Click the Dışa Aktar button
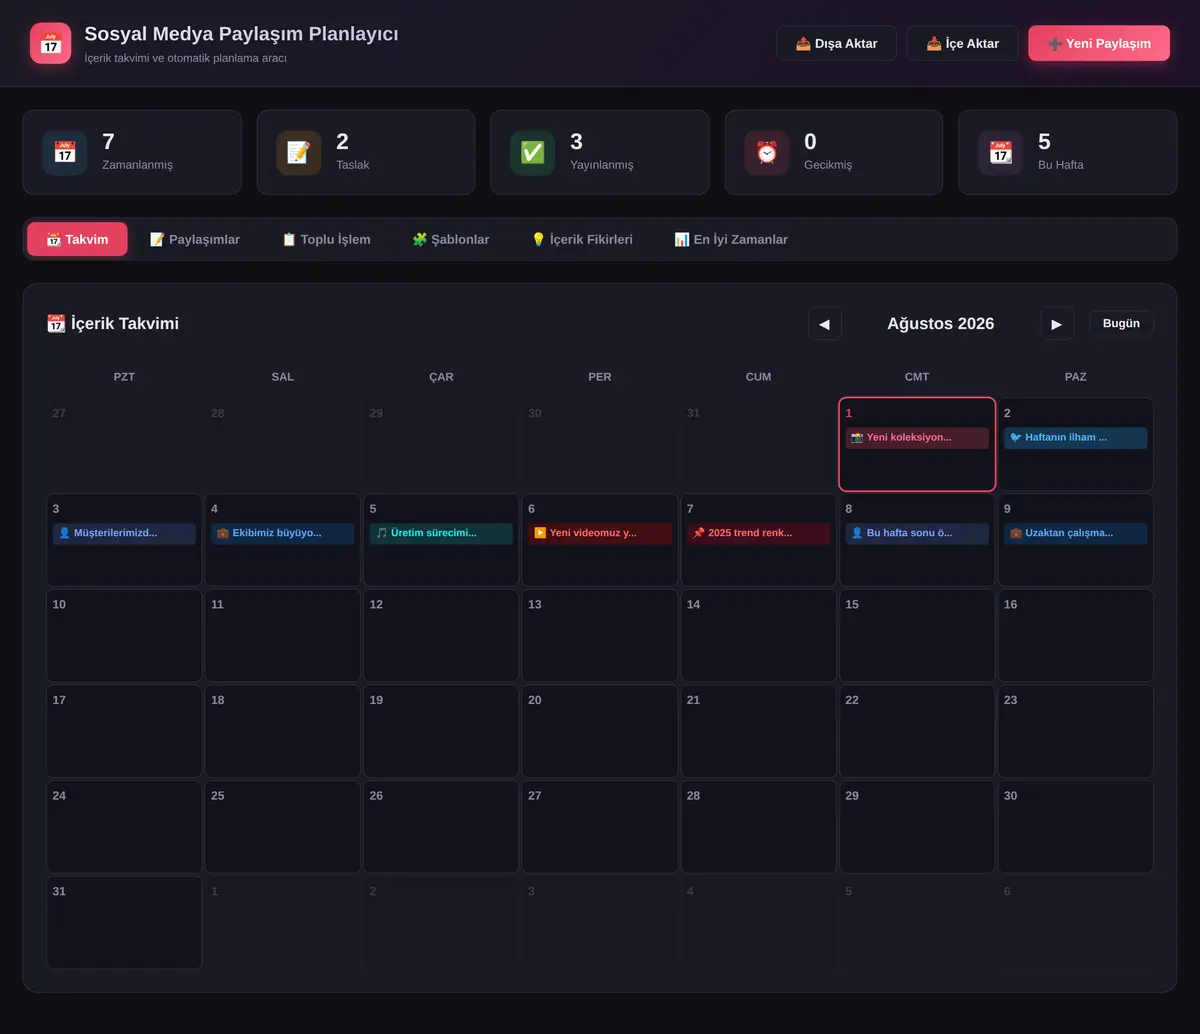Screen dimensions: 1200x1034 click(x=836, y=43)
